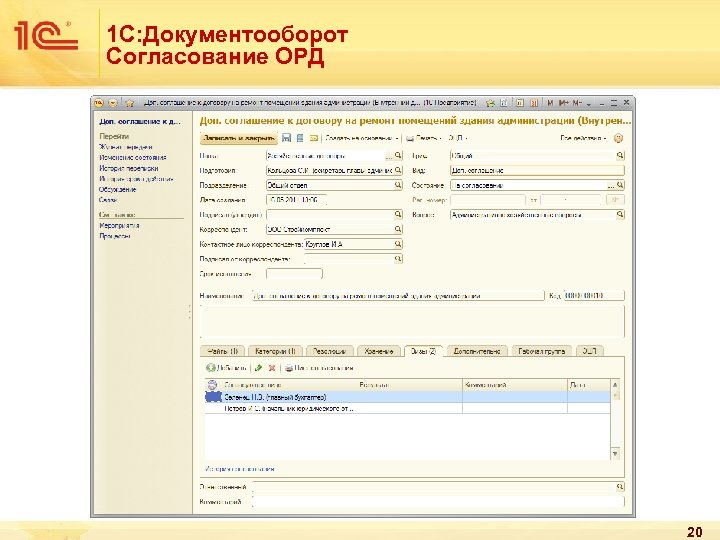Switch to the Визы (2) tab

pos(423,351)
